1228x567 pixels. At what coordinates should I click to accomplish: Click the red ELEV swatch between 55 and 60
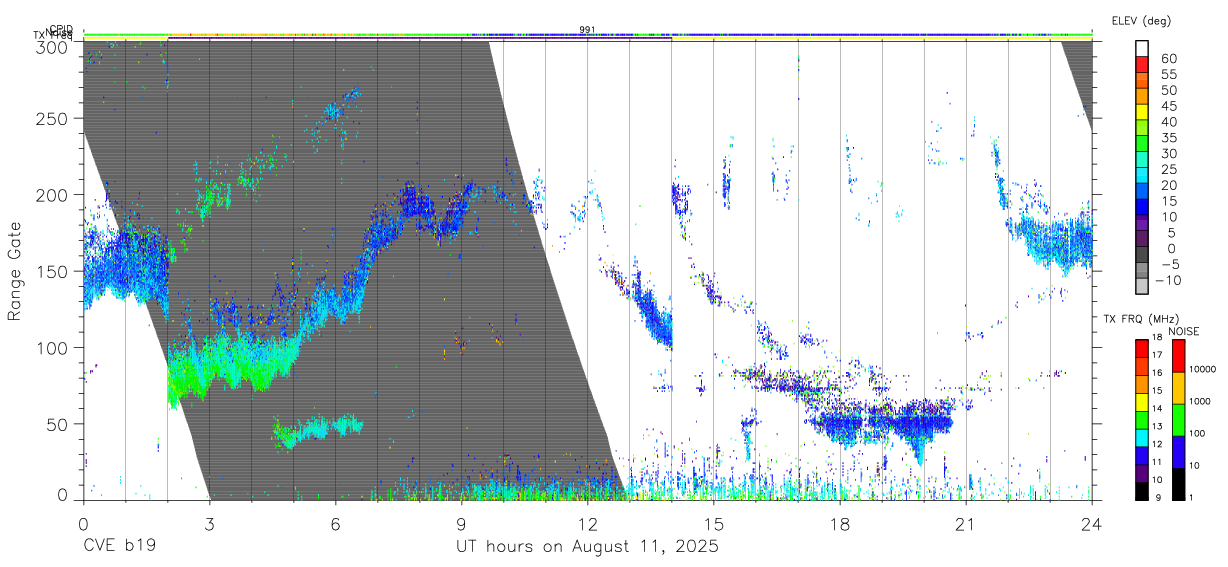point(1142,65)
